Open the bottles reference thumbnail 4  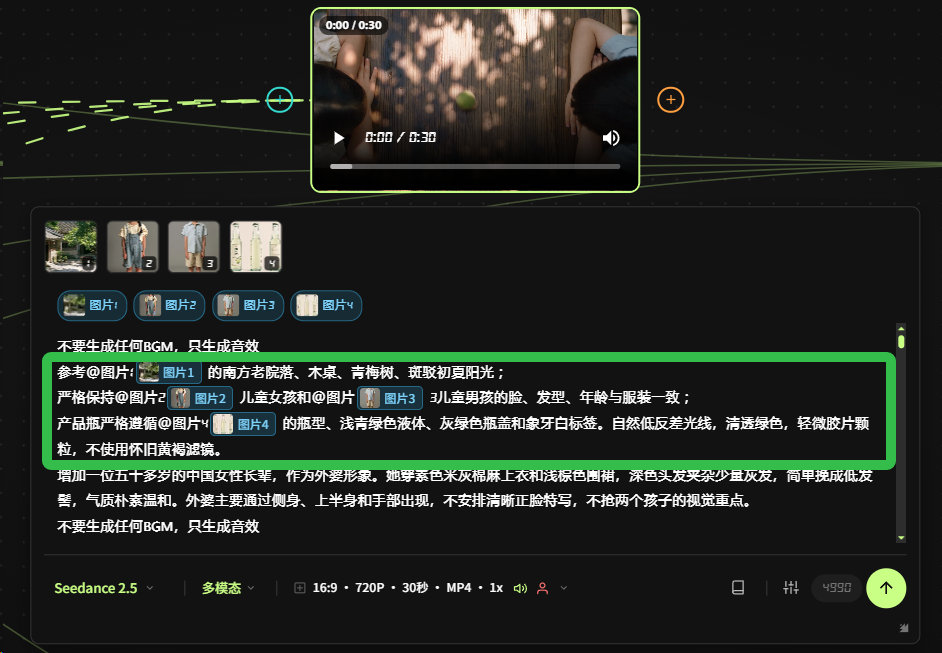coord(256,246)
